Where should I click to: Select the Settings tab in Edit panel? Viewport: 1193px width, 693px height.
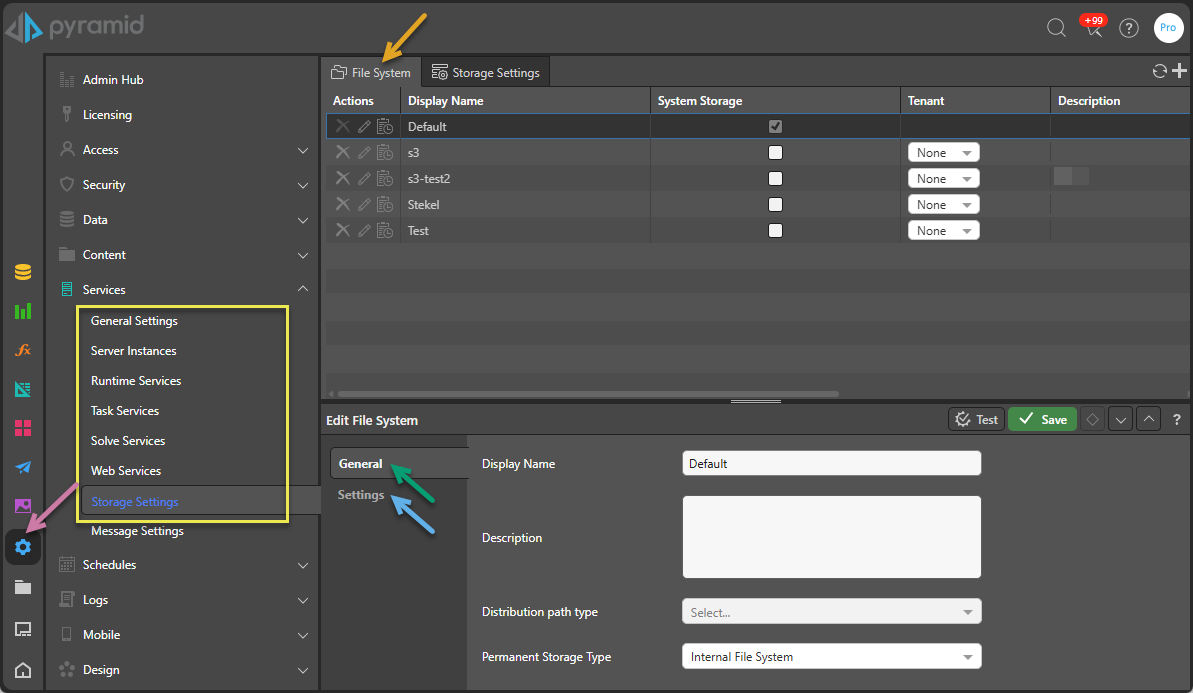coord(361,495)
